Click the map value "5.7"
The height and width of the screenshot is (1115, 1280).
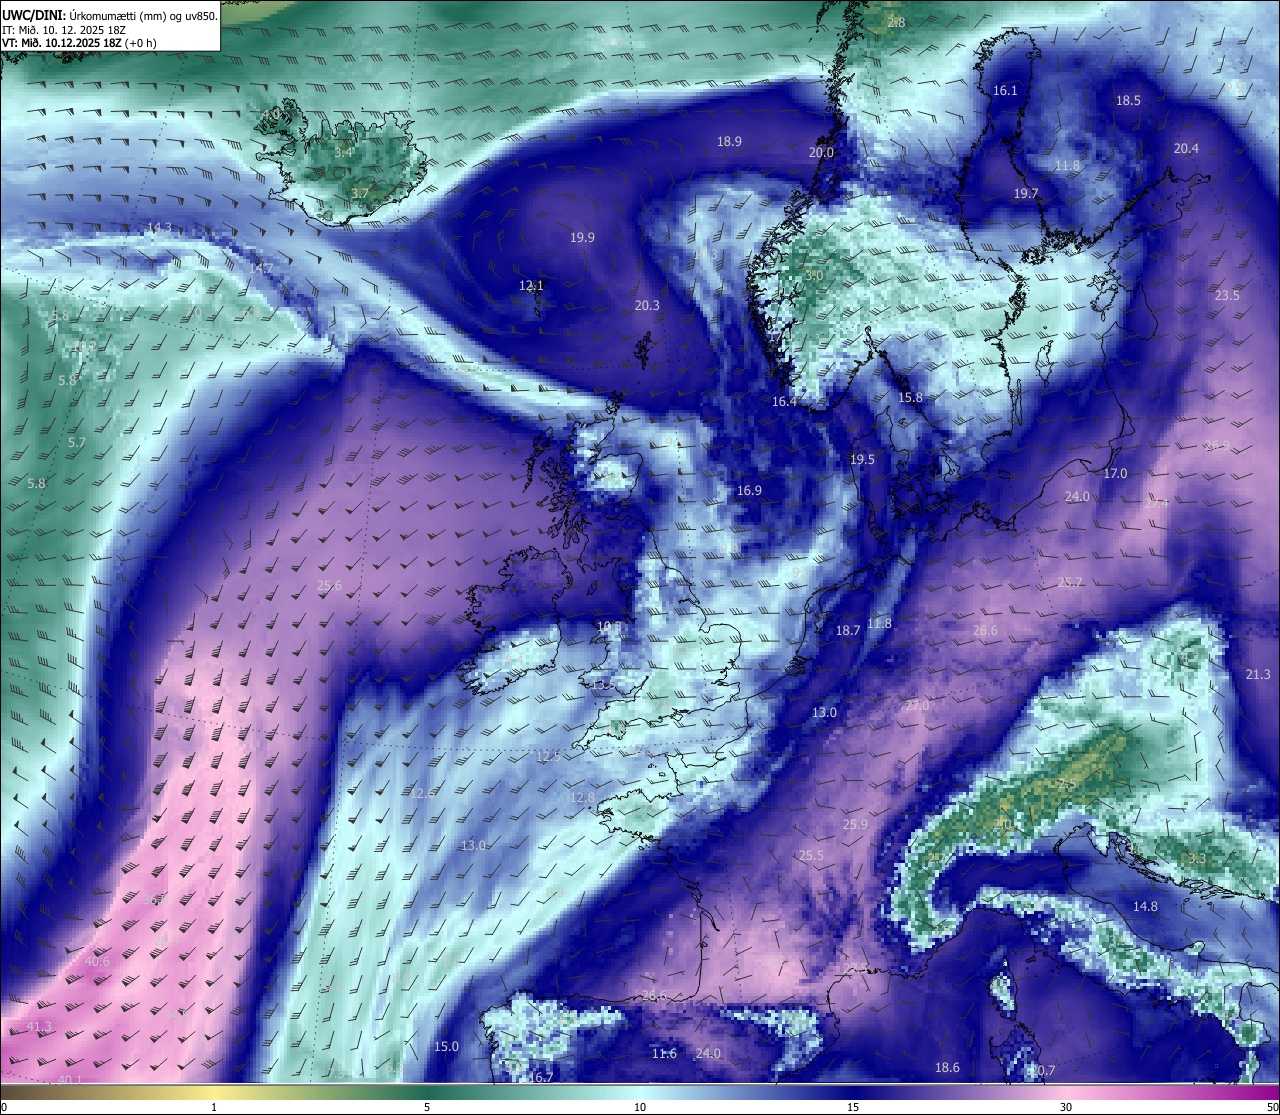(76, 443)
